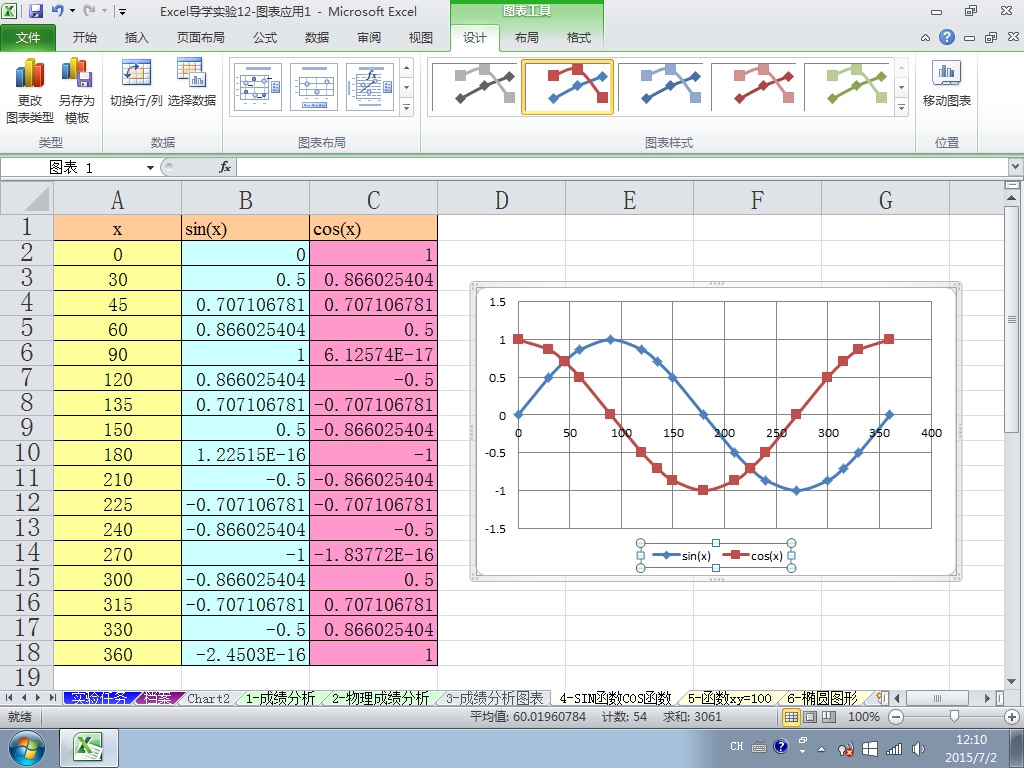Click the Insert Function fx icon
The image size is (1024, 768).
[x=225, y=167]
